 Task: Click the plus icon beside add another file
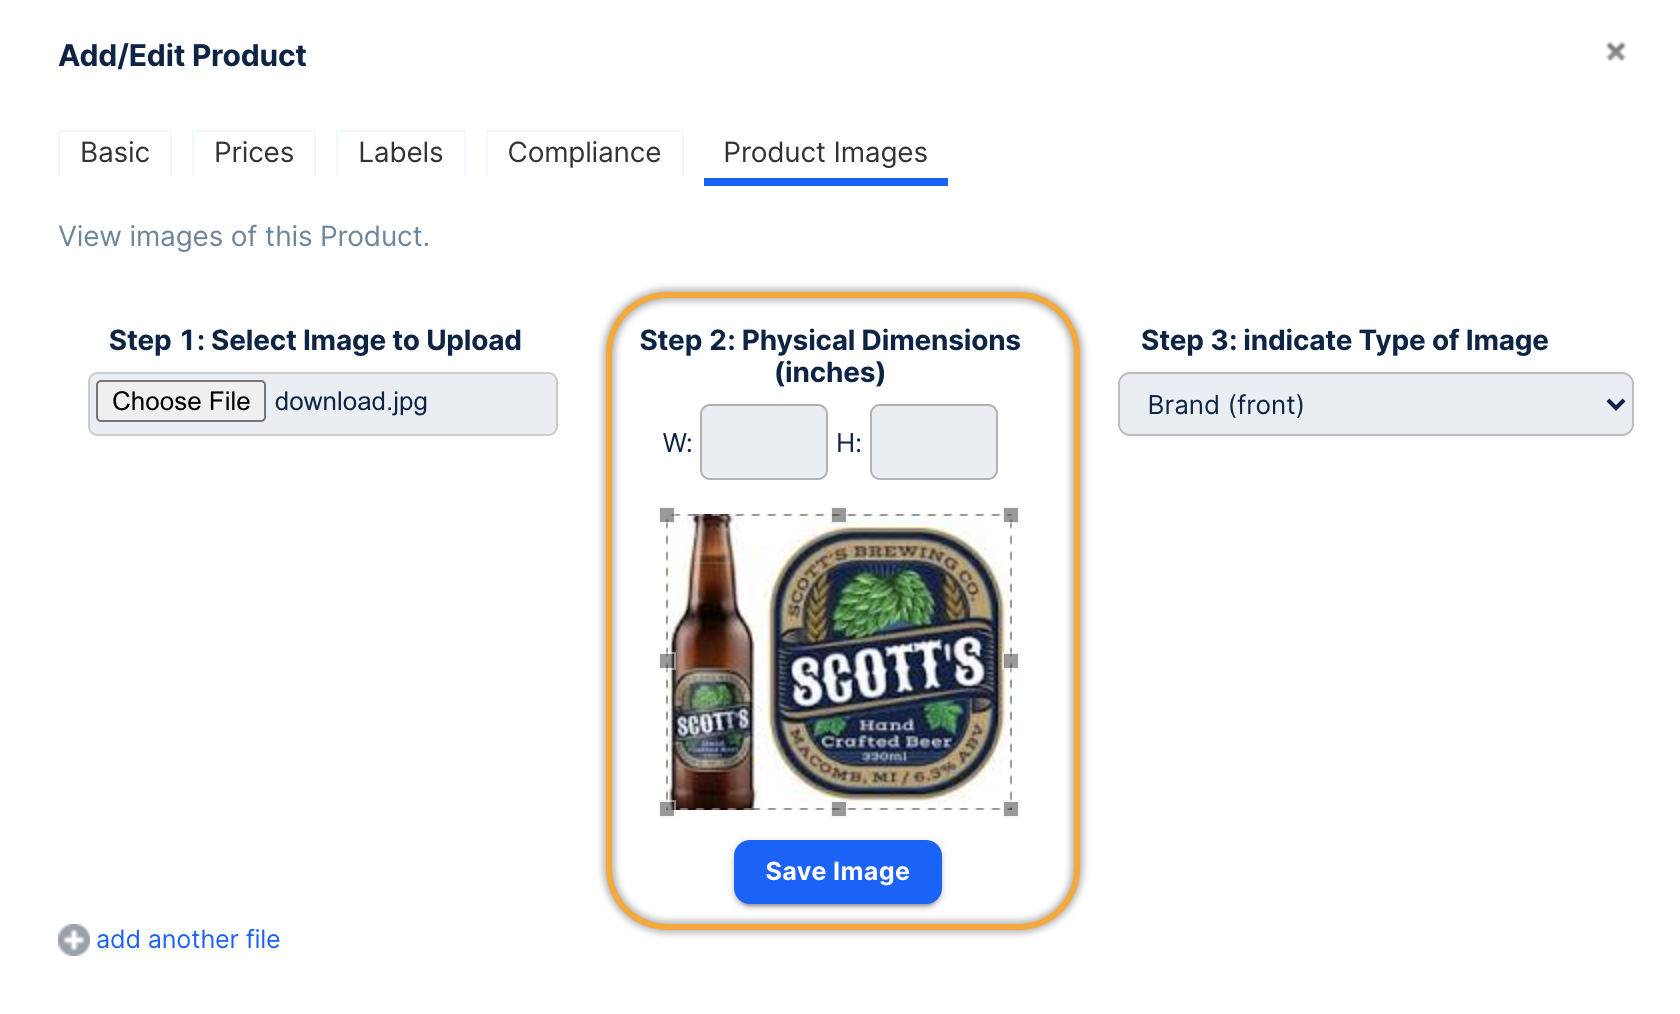pos(73,940)
